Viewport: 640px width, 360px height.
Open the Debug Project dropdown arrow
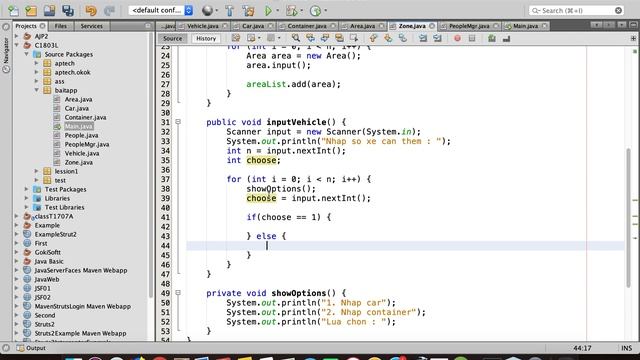pos(301,11)
